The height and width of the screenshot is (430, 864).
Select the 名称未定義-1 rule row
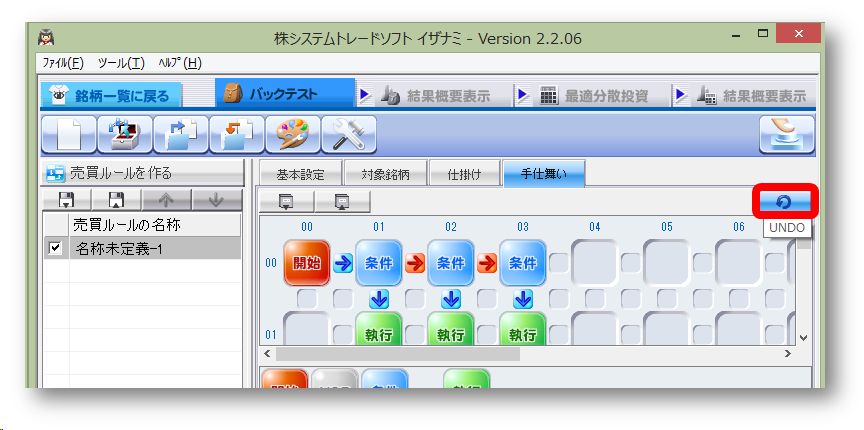(142, 249)
